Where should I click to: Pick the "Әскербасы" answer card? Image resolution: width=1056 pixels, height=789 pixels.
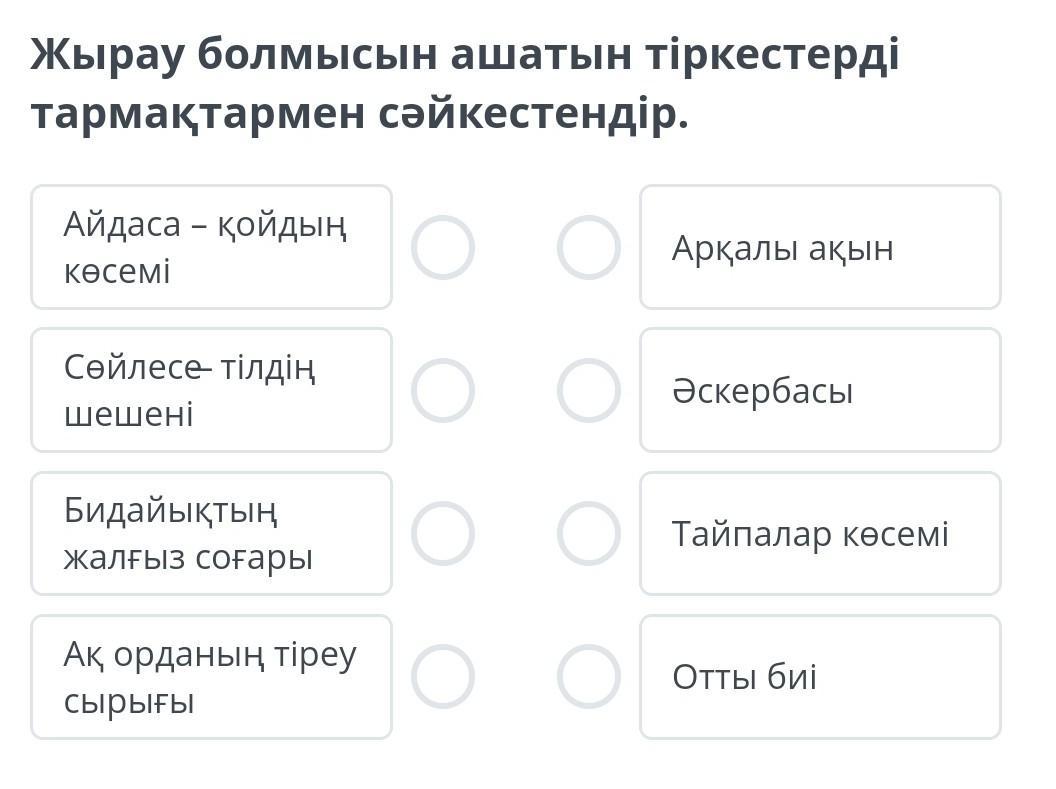819,390
